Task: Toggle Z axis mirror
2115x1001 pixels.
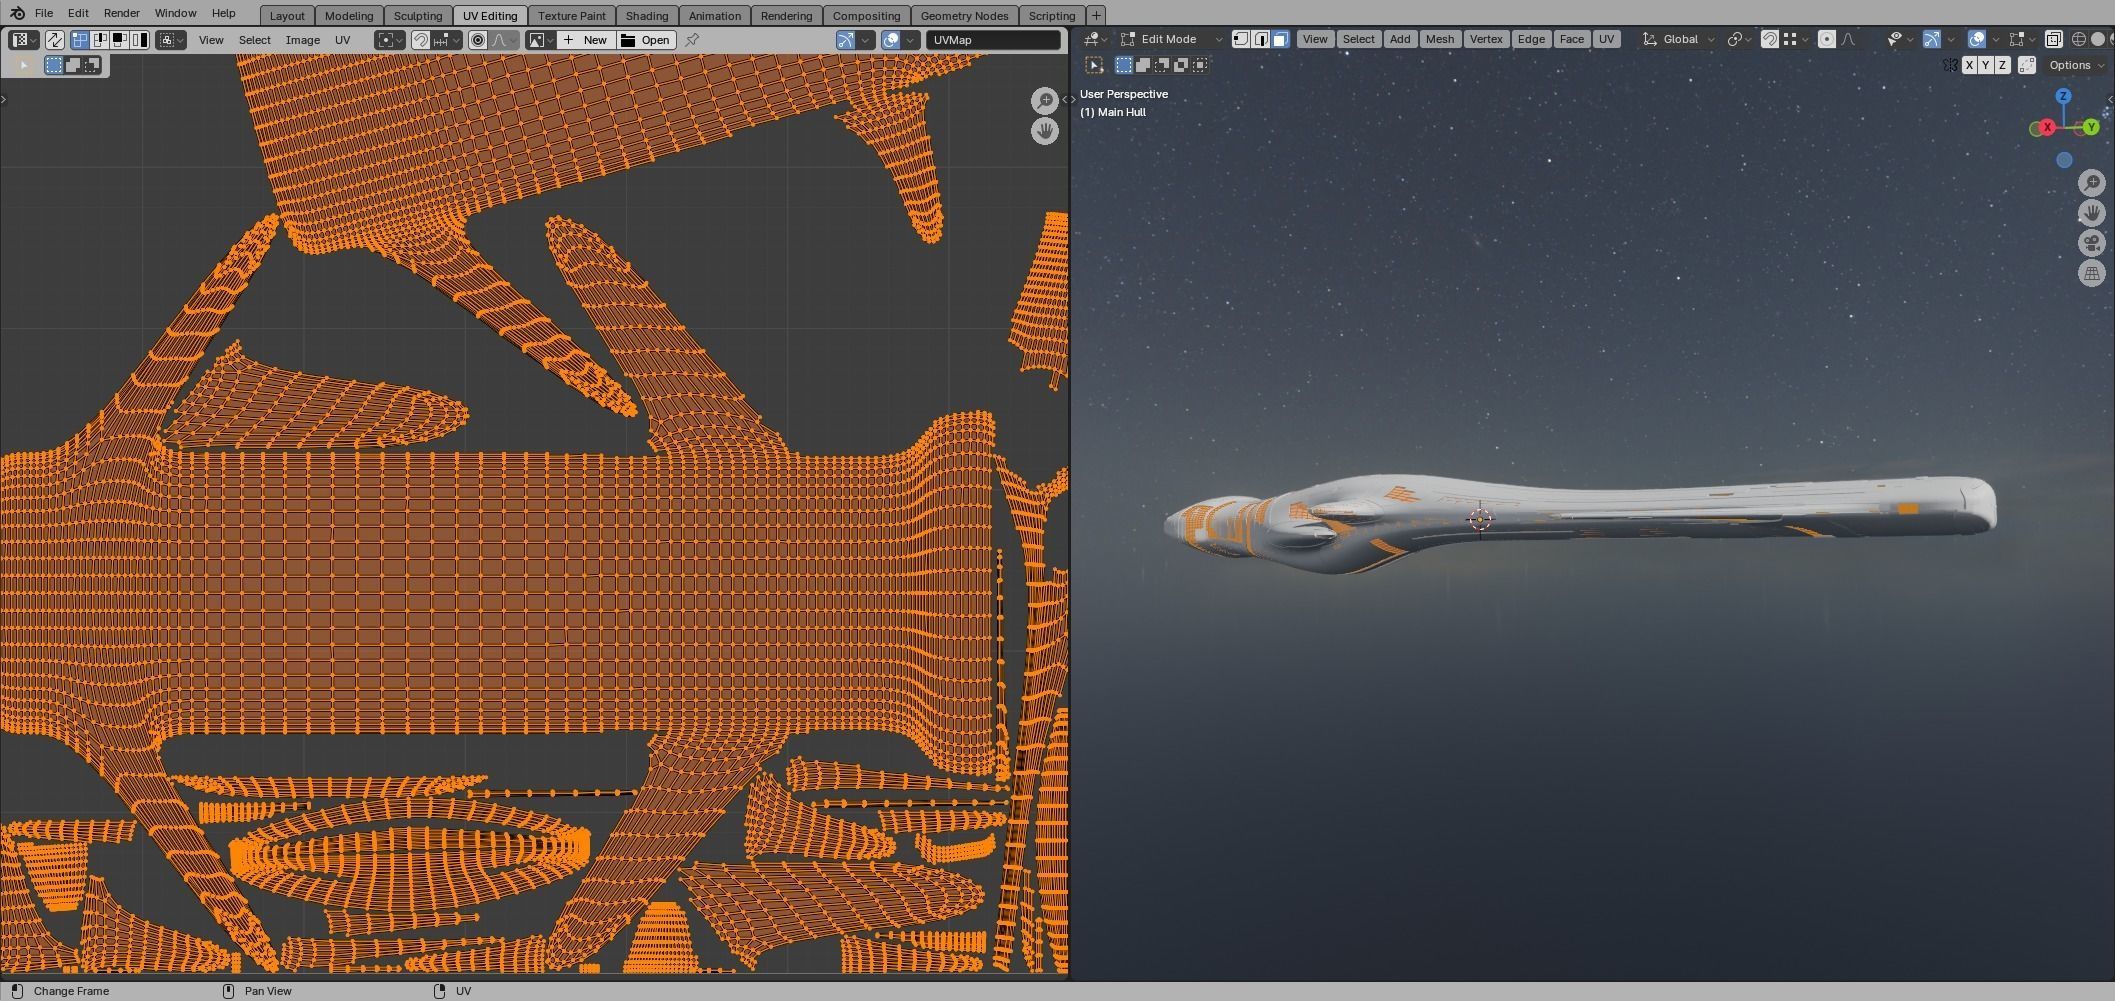Action: point(2002,65)
